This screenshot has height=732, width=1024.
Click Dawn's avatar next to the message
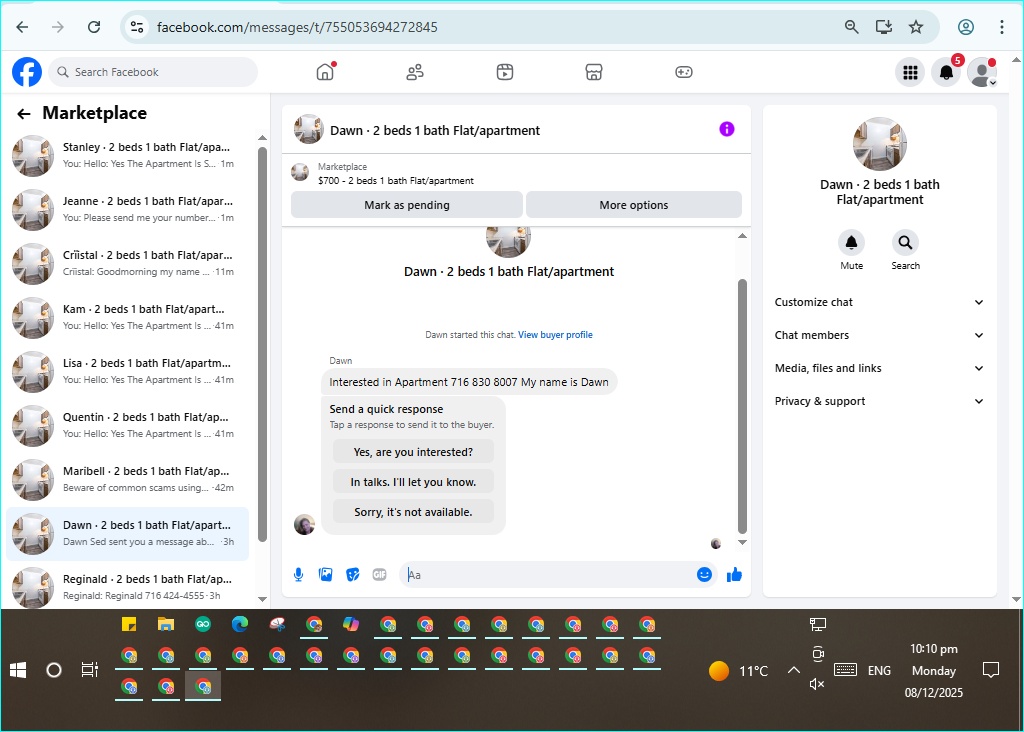point(304,524)
